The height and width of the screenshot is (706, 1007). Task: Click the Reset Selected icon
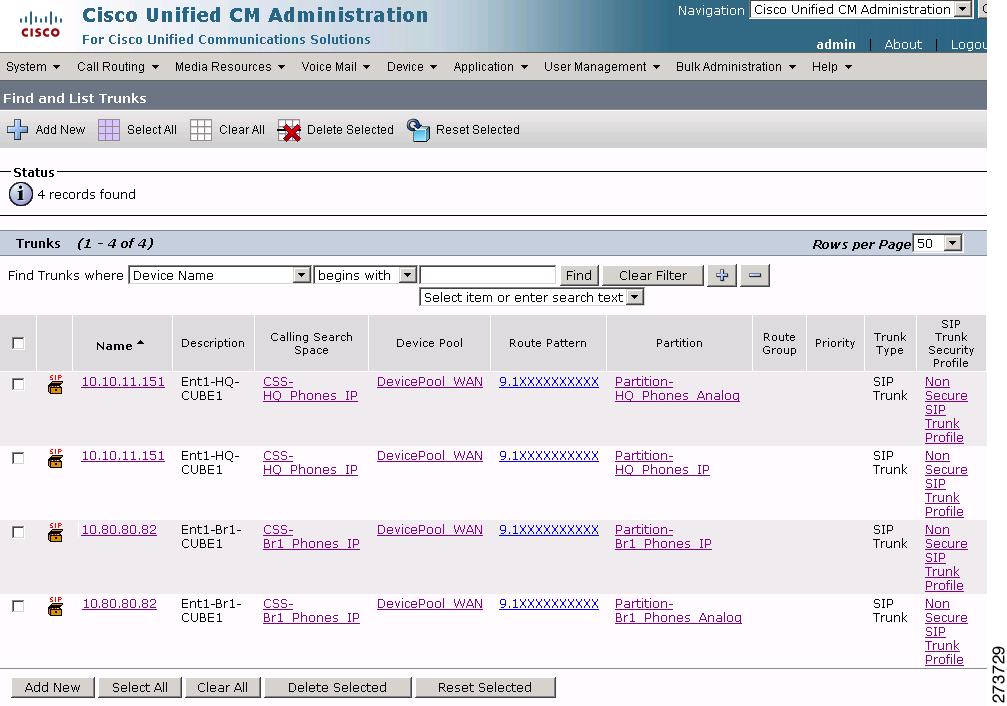pyautogui.click(x=418, y=130)
